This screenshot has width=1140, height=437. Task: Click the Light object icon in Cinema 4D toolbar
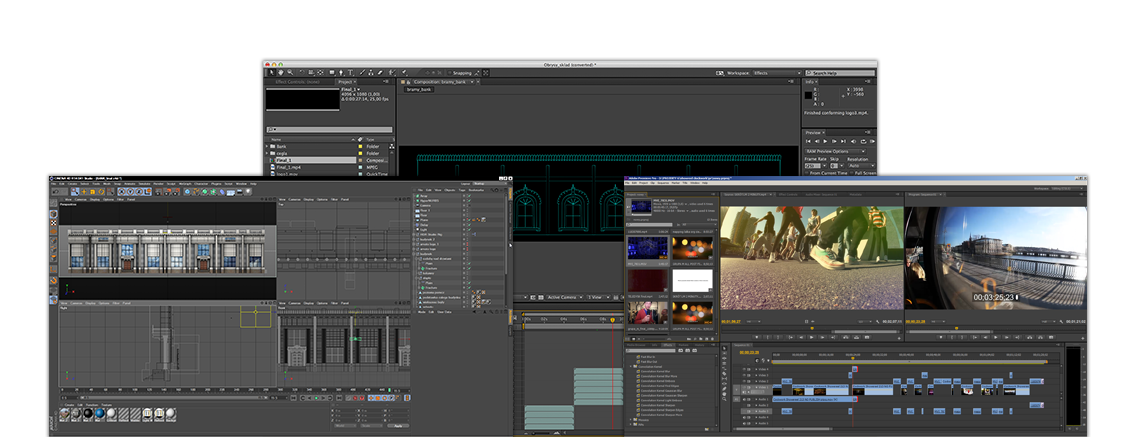[248, 192]
